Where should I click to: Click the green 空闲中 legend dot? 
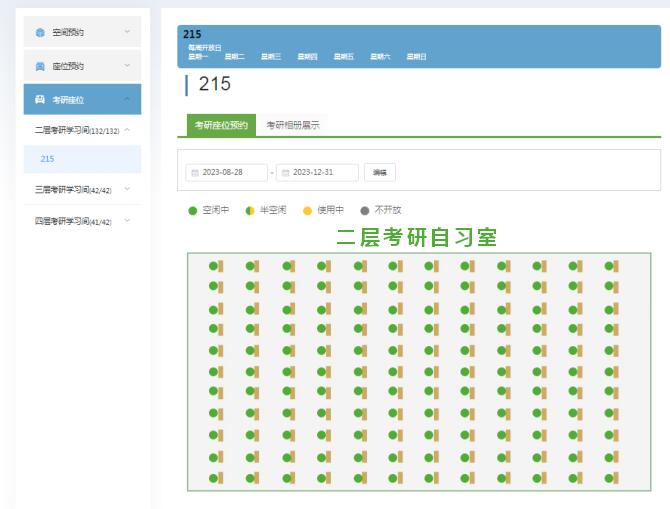point(193,210)
